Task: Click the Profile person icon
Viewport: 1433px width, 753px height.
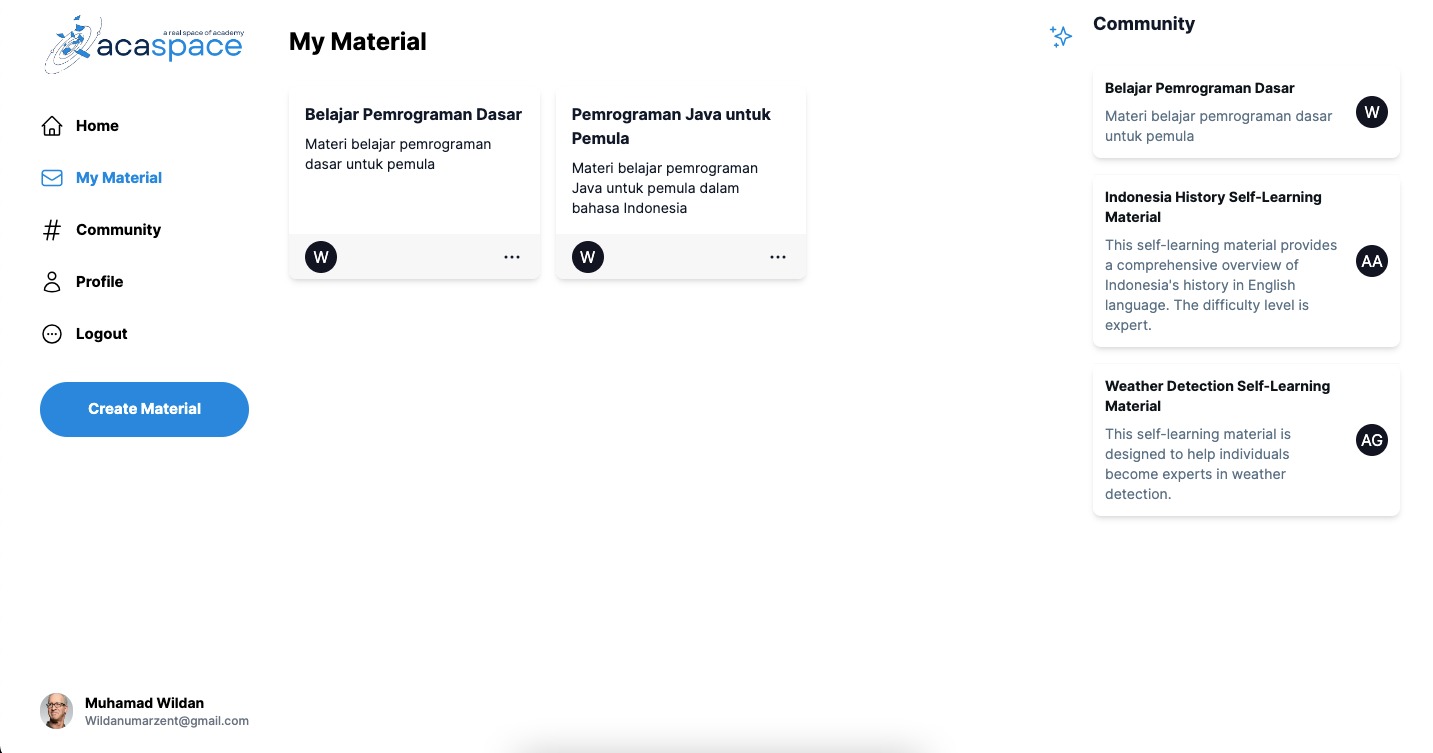Action: [x=52, y=282]
